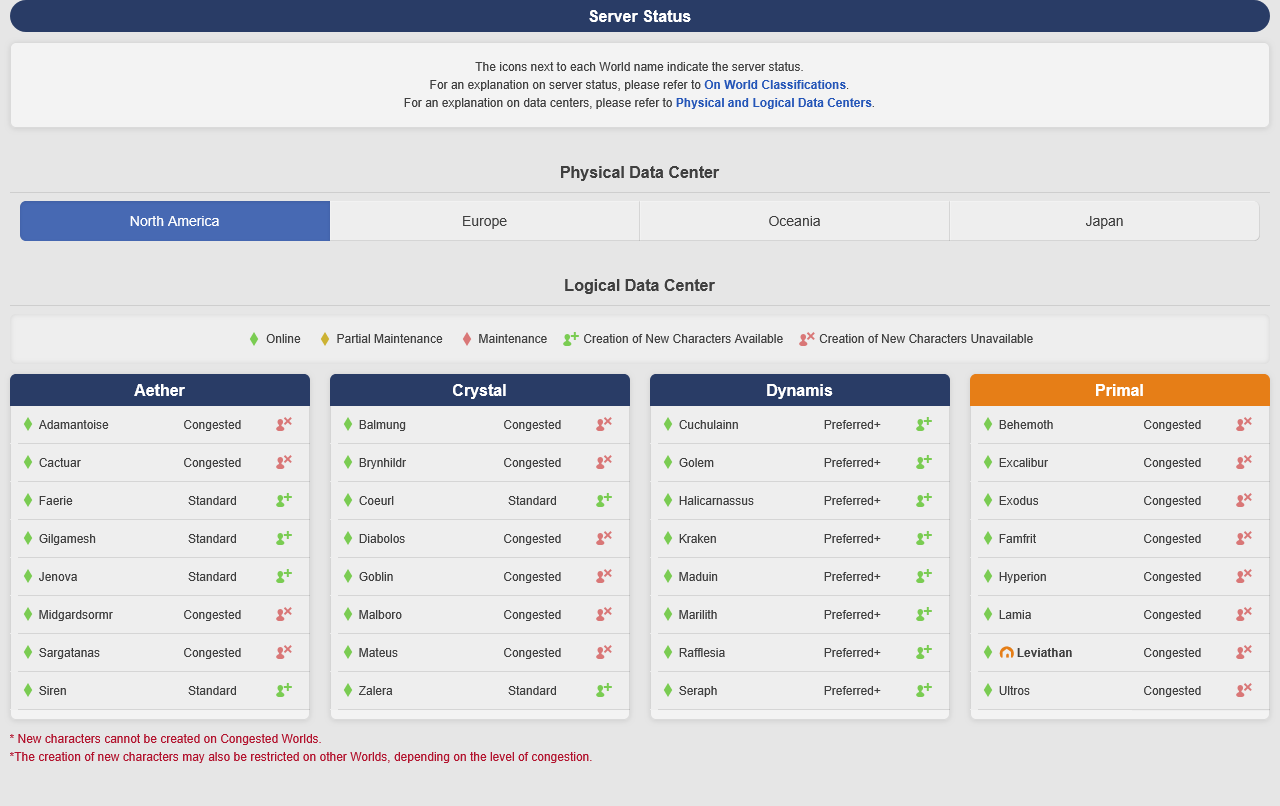The height and width of the screenshot is (806, 1280).
Task: Click the Mateus world name
Action: point(378,653)
